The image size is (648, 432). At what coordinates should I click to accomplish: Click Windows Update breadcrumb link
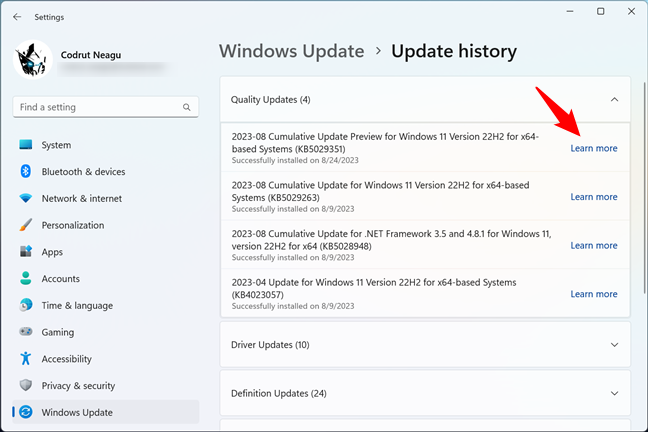[x=291, y=51]
